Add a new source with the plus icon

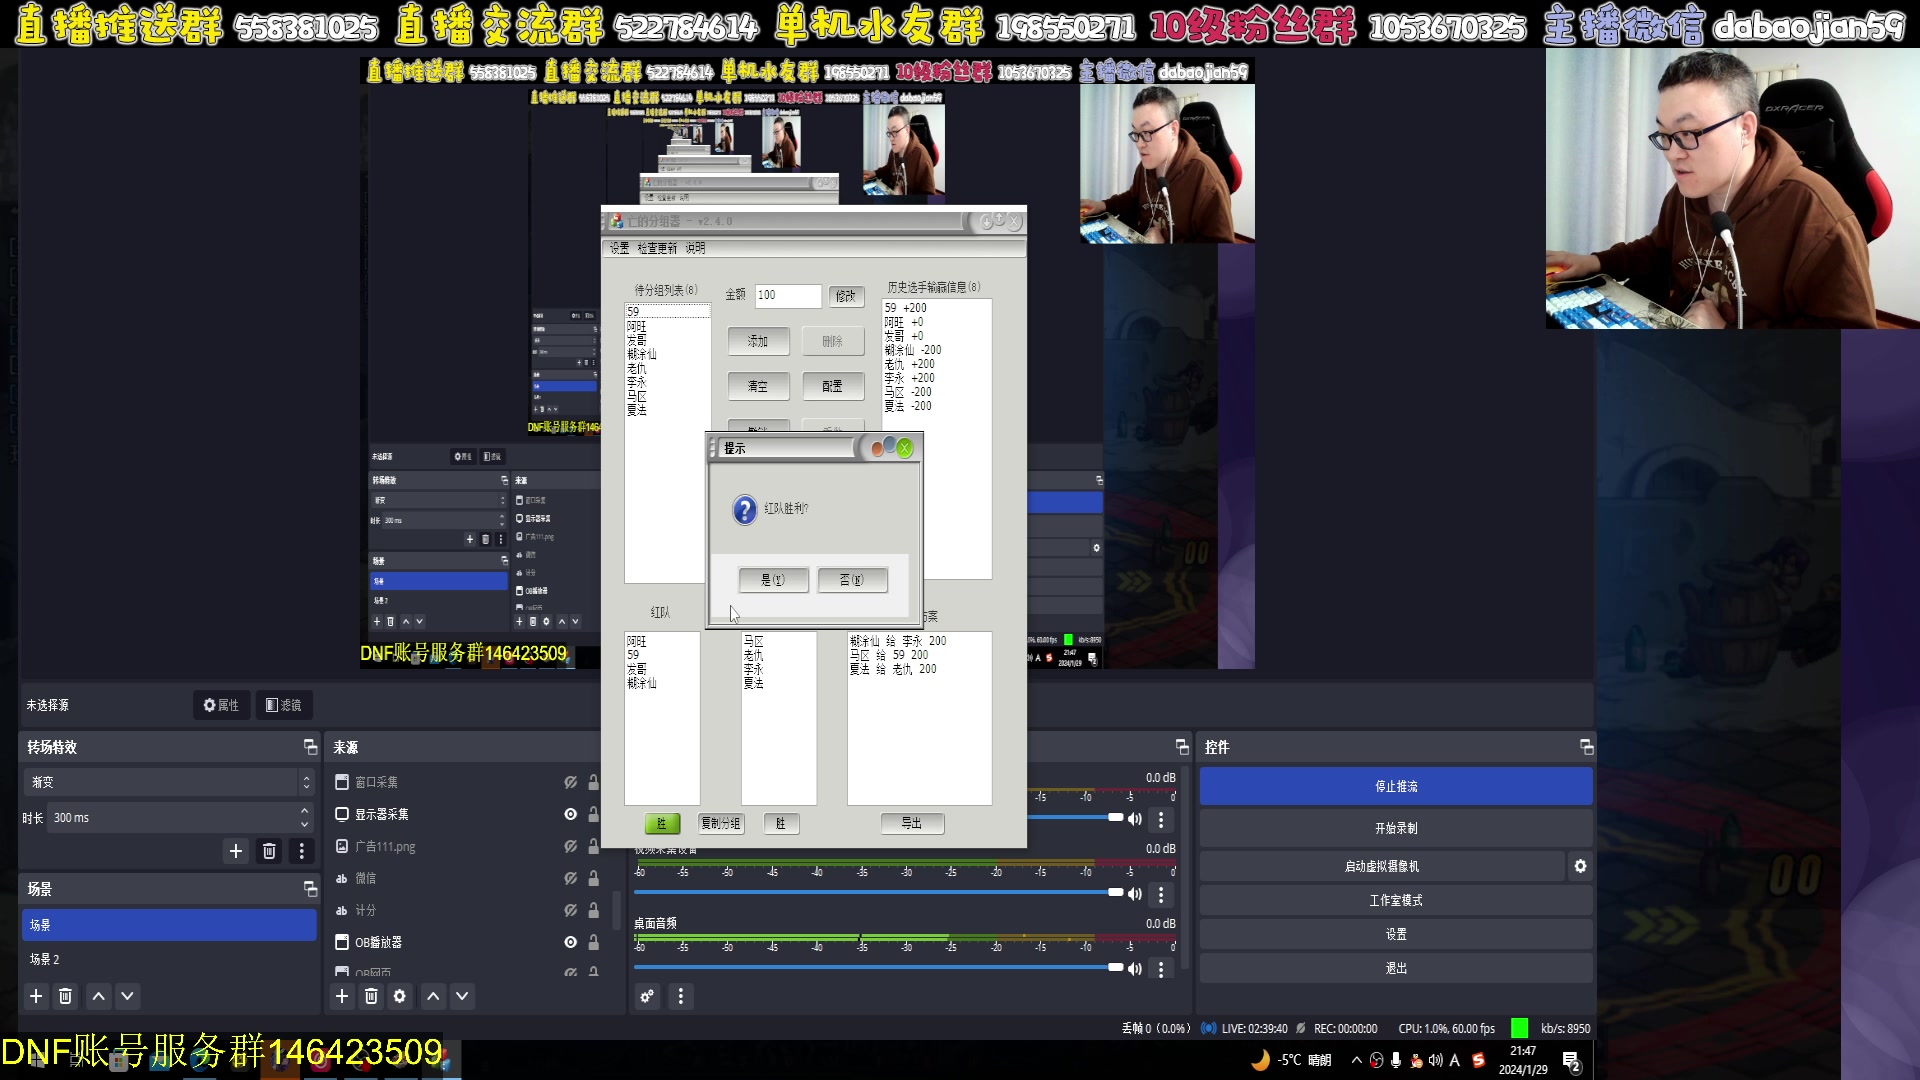[341, 996]
